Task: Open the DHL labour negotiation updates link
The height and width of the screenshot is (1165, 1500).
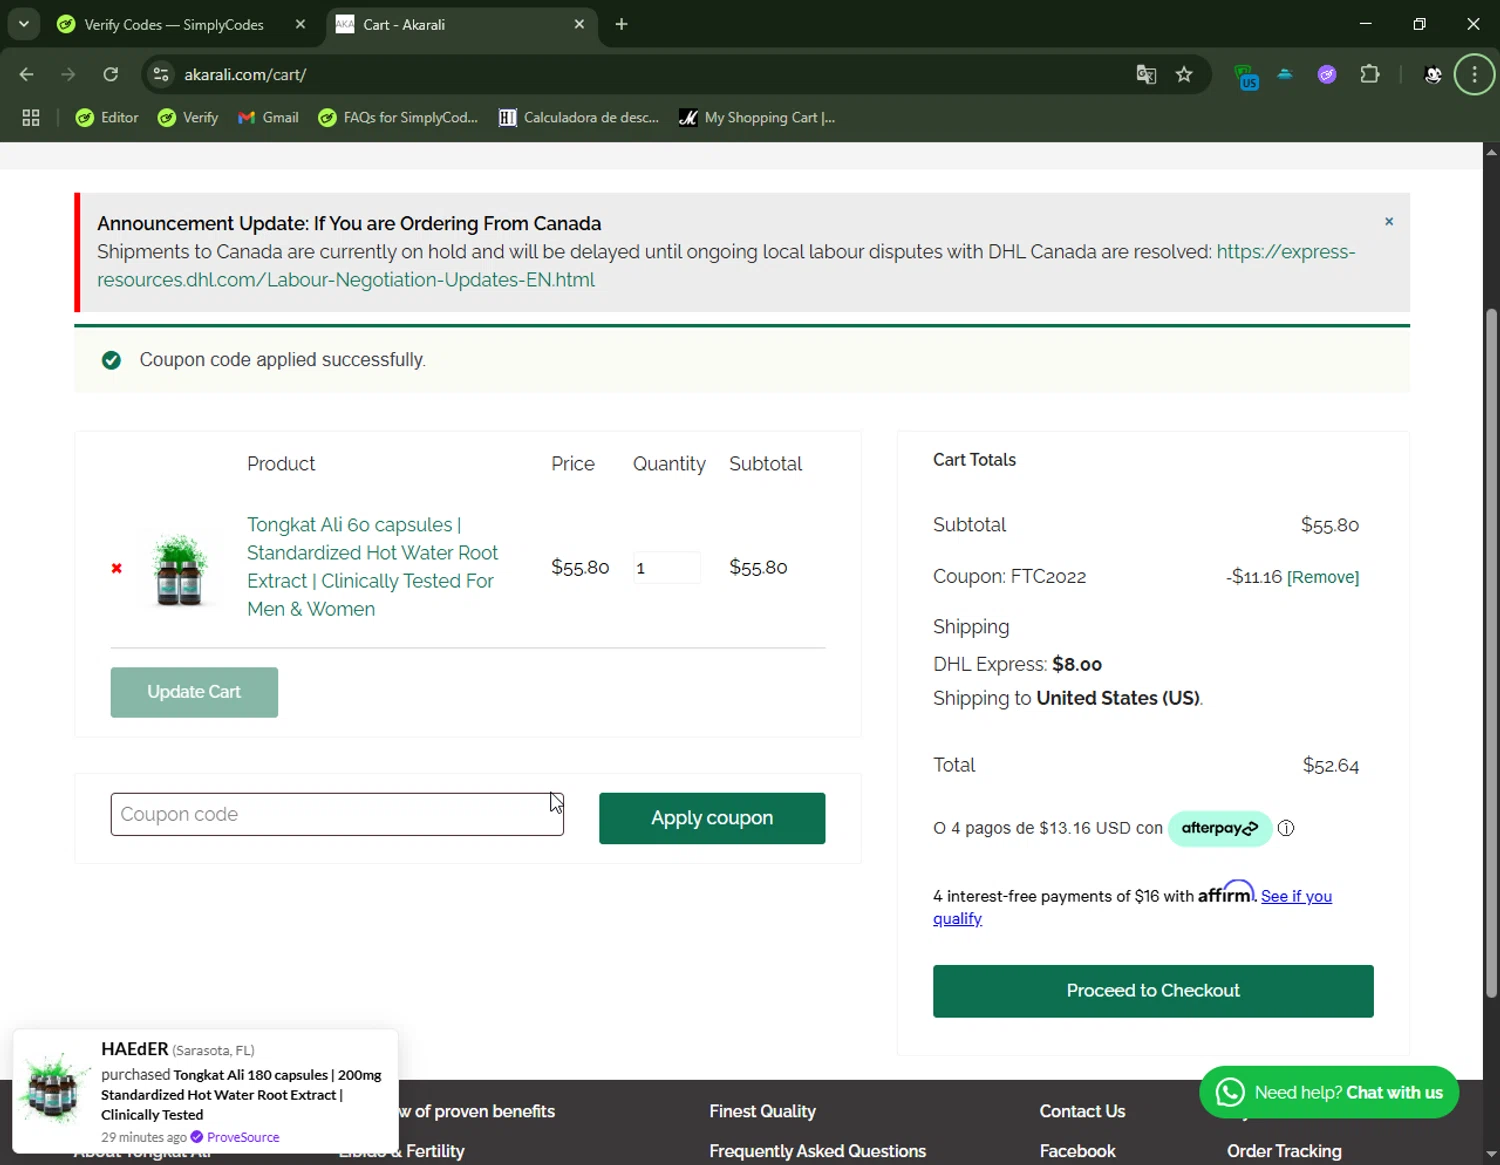Action: [x=726, y=266]
